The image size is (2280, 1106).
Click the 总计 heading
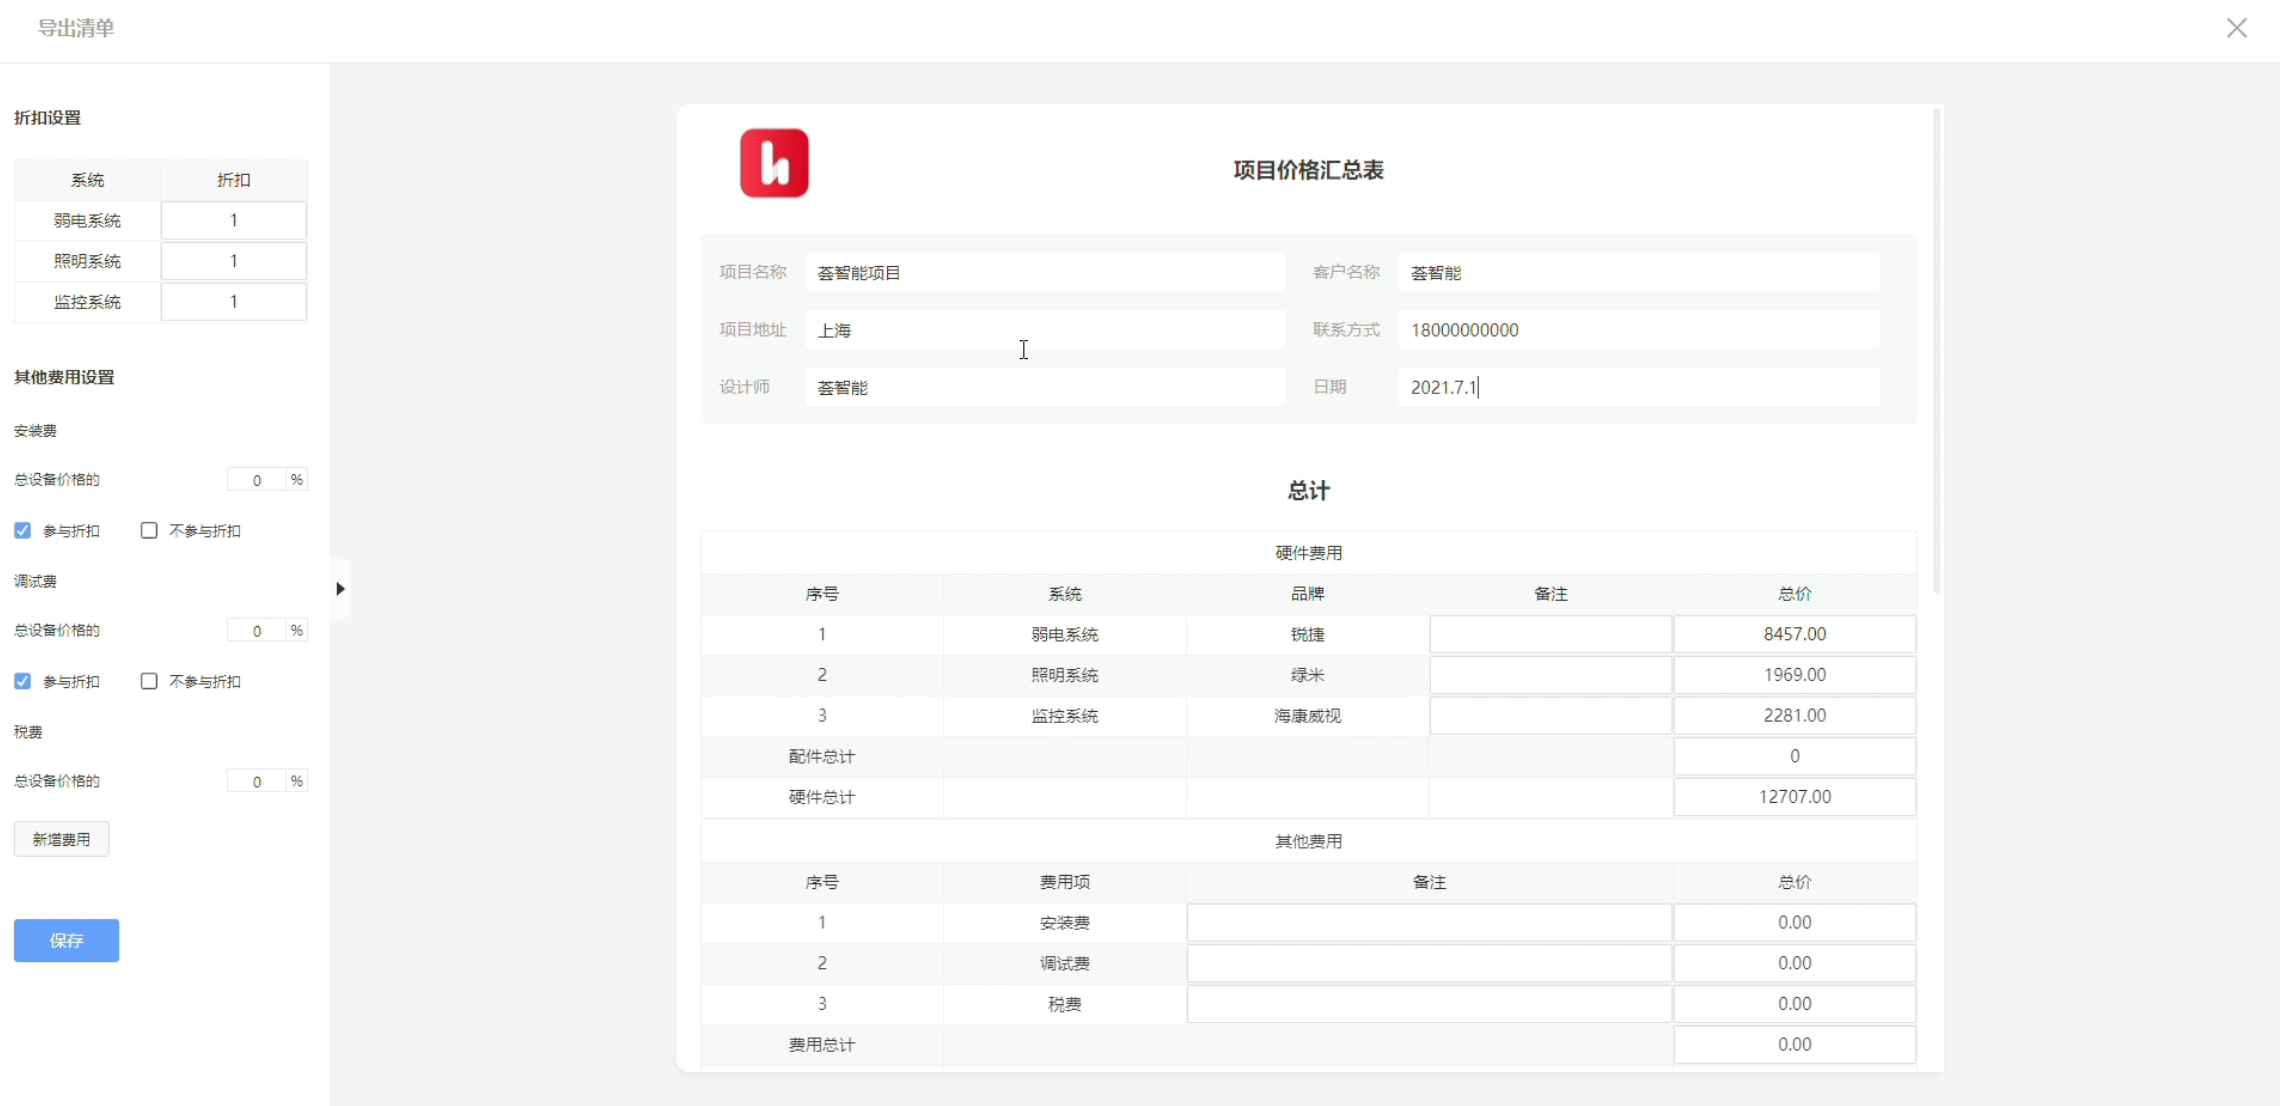(x=1308, y=491)
